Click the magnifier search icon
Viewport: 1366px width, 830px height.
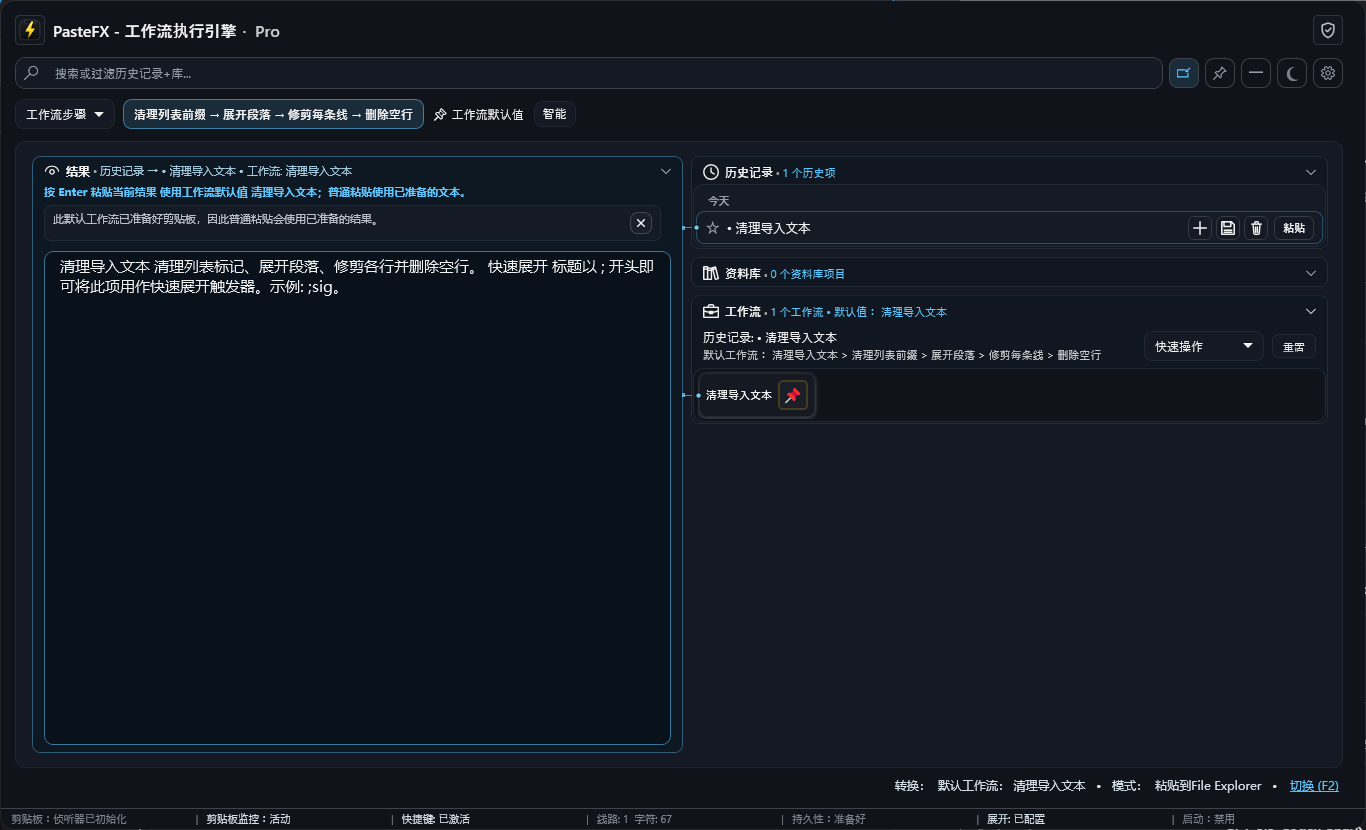(x=32, y=73)
